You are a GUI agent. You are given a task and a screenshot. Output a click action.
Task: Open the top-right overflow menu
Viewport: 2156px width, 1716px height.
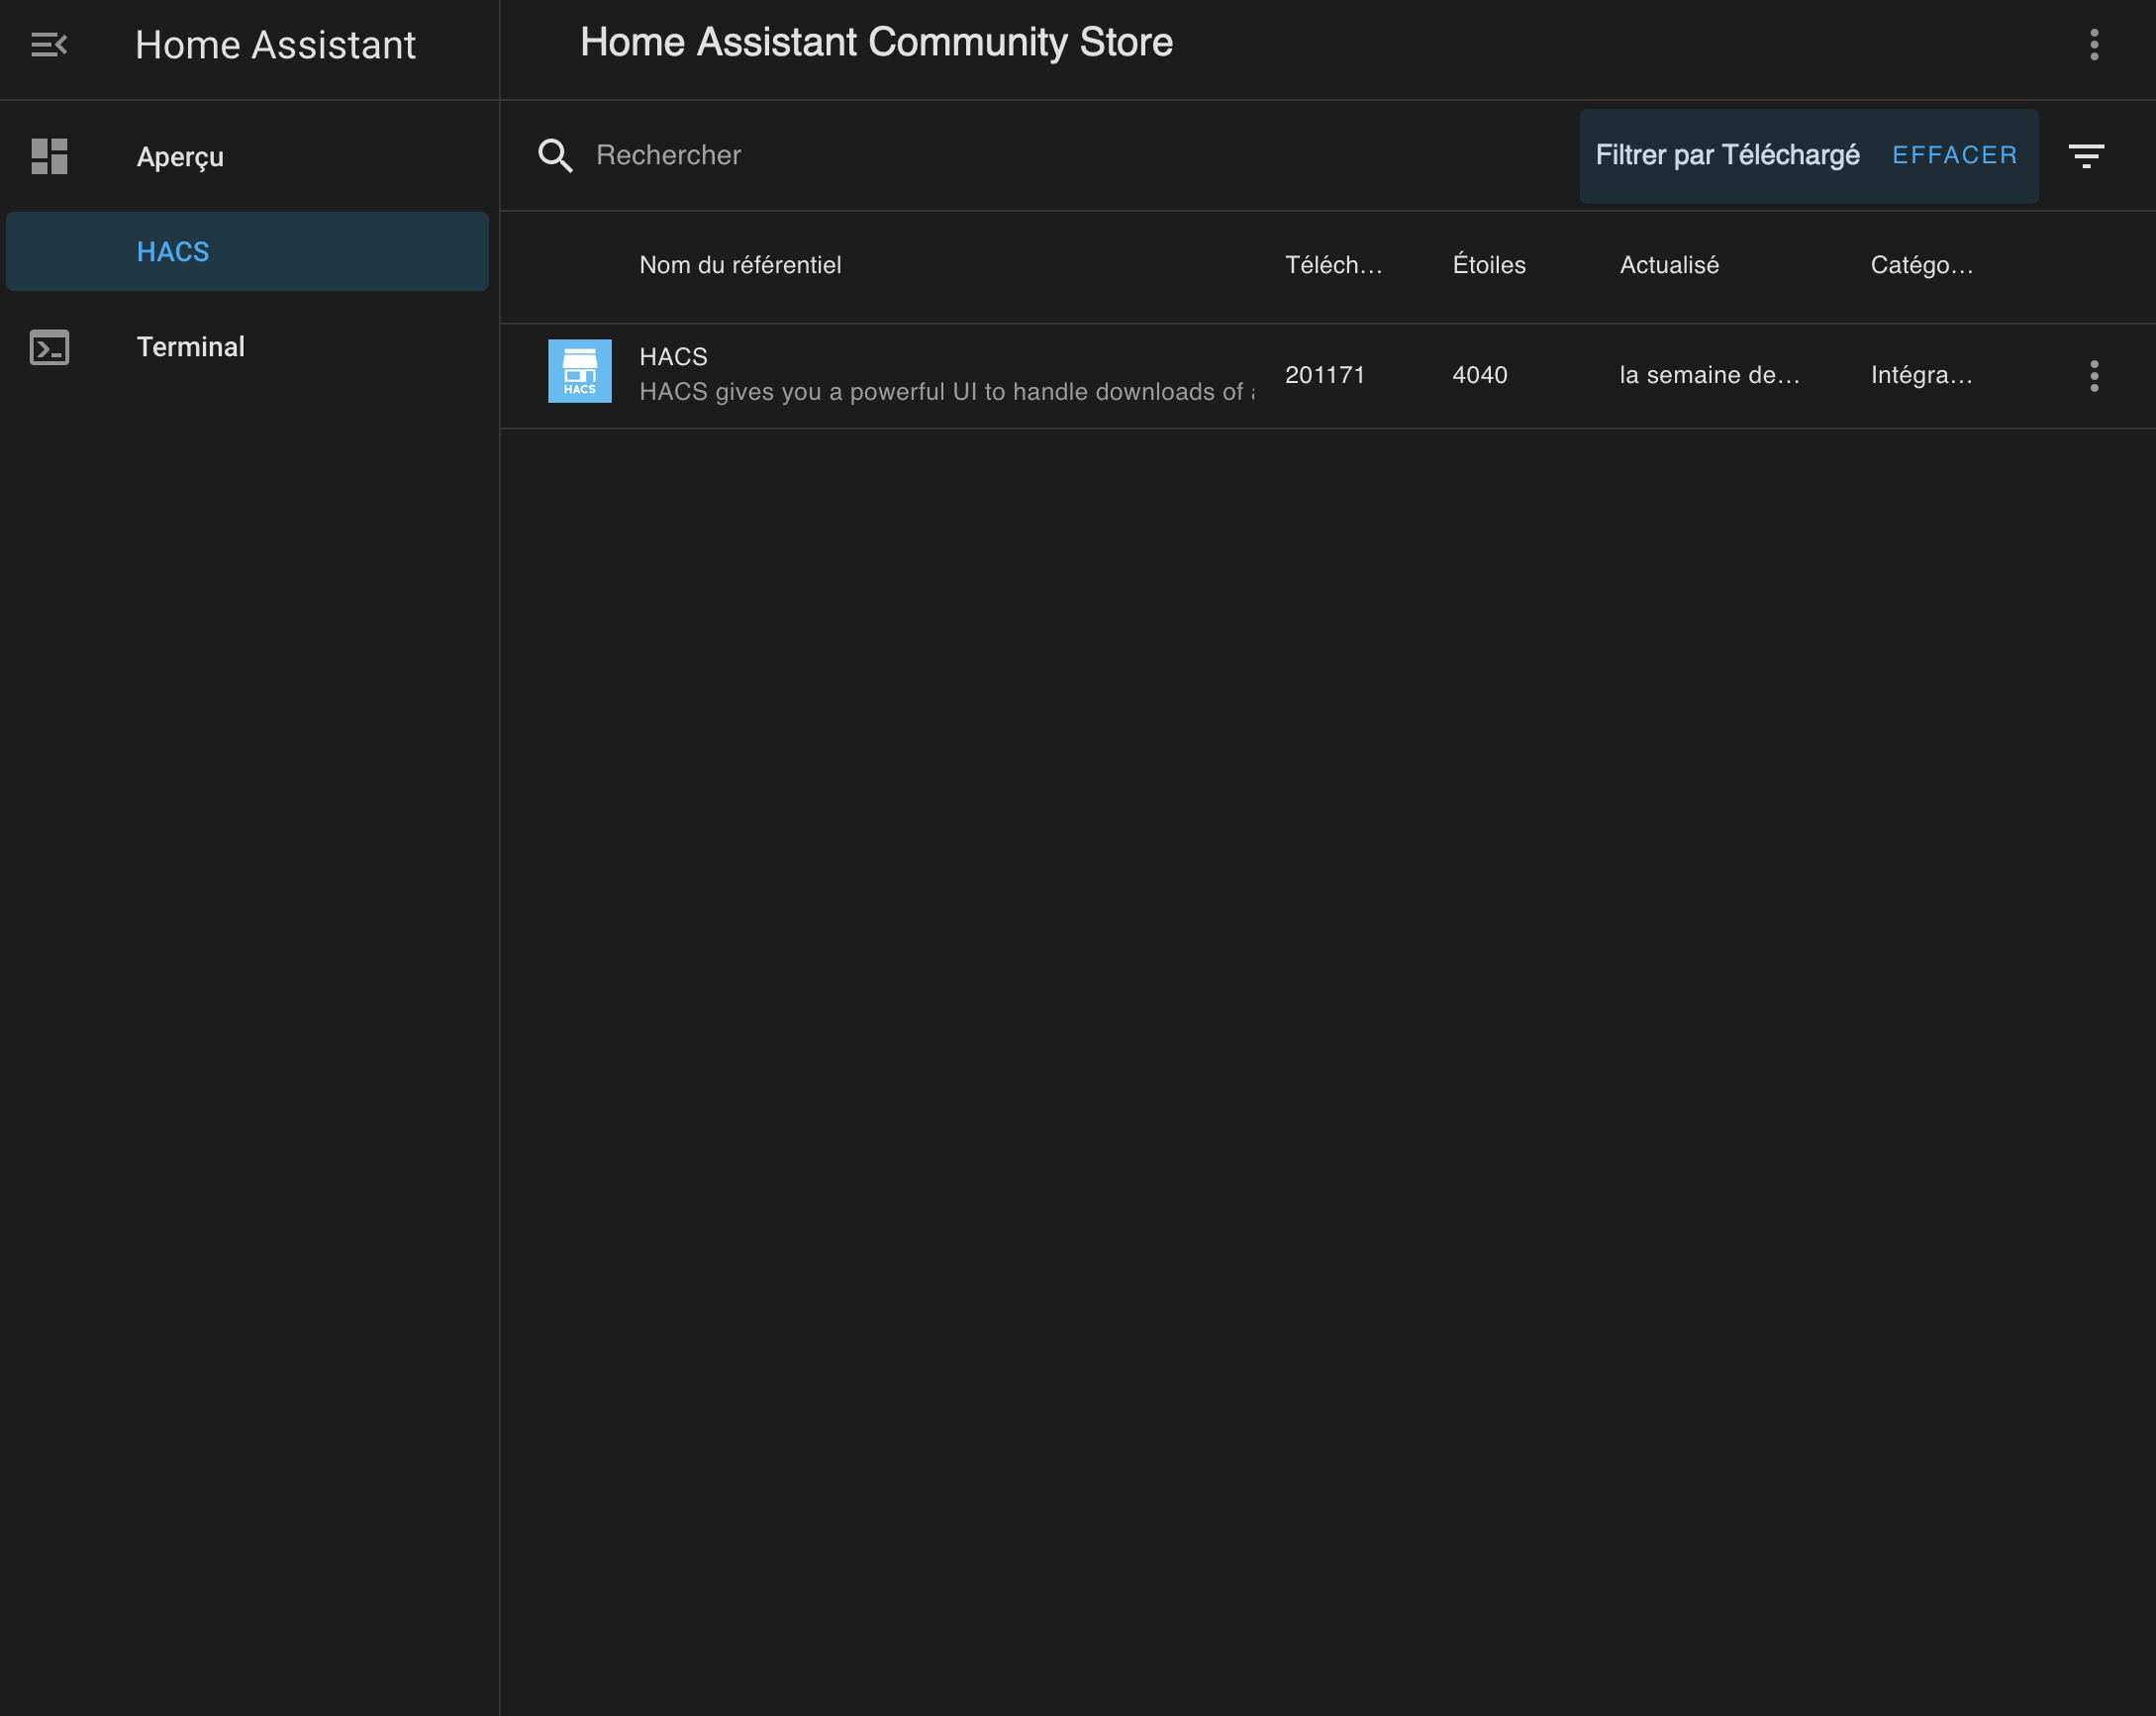tap(2094, 45)
